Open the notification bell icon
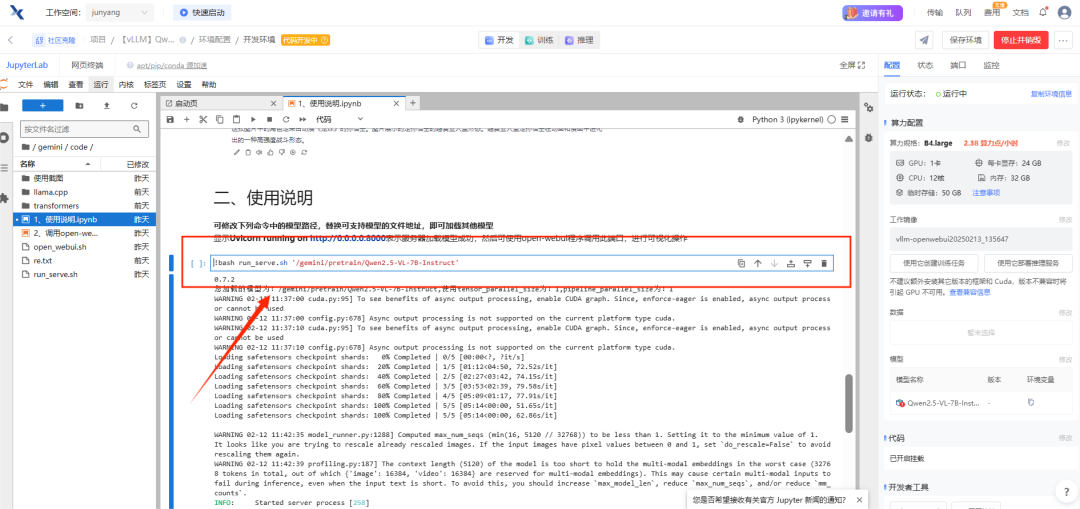 [1043, 12]
